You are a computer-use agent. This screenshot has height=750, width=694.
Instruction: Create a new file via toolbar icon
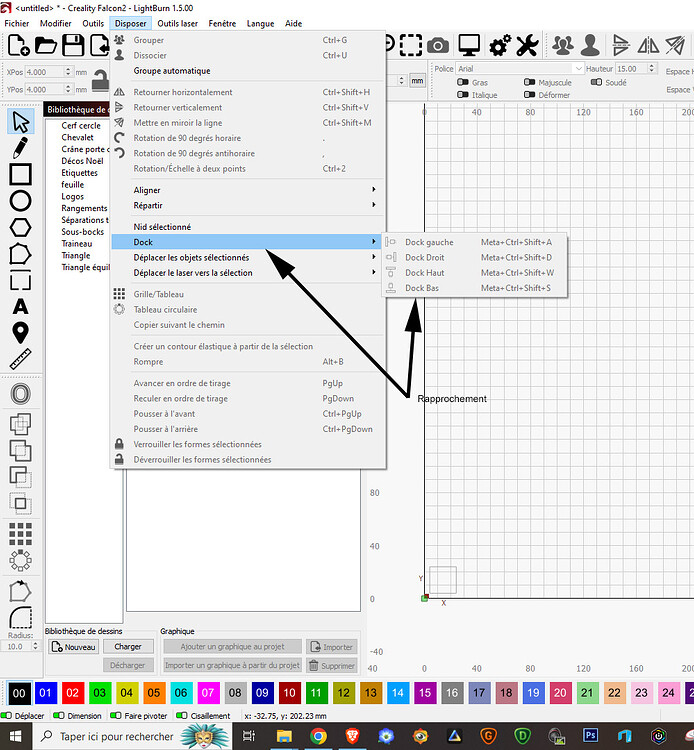coord(19,46)
